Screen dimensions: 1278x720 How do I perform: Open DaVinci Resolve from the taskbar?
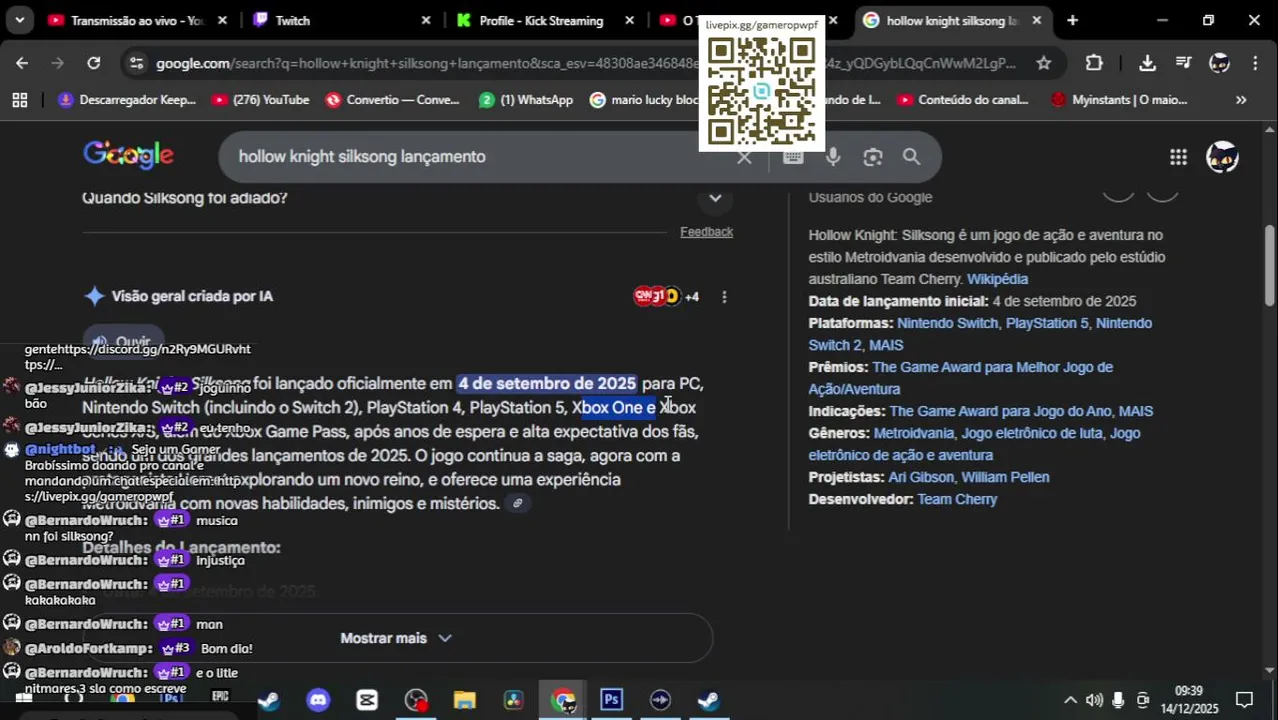click(513, 700)
